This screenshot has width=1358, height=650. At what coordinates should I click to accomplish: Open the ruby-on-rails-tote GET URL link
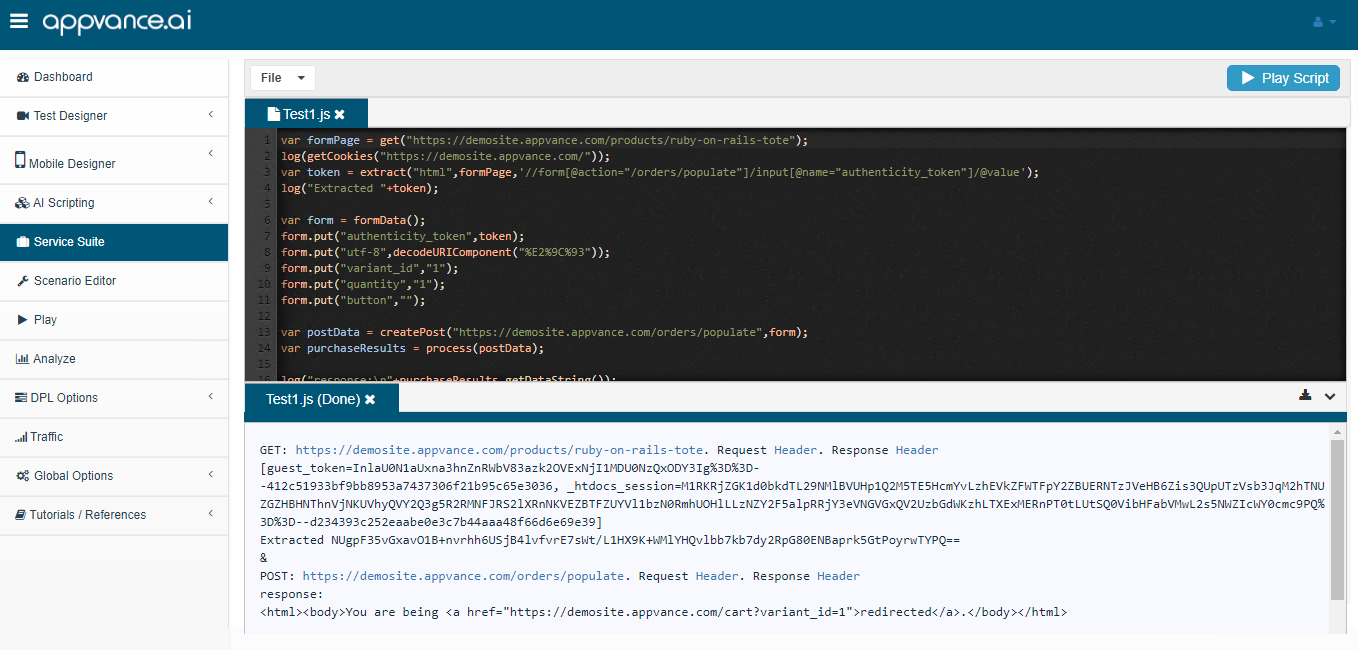coord(499,450)
